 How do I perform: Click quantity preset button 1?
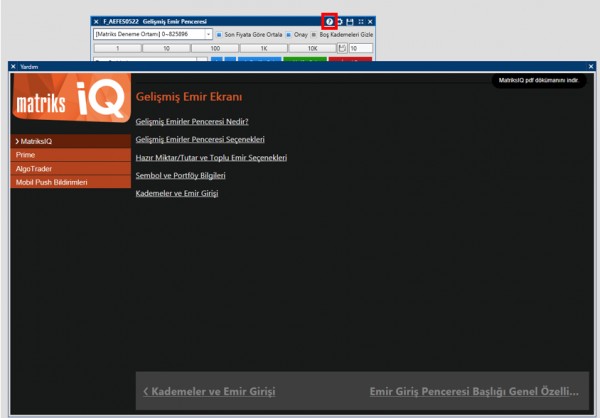point(118,48)
